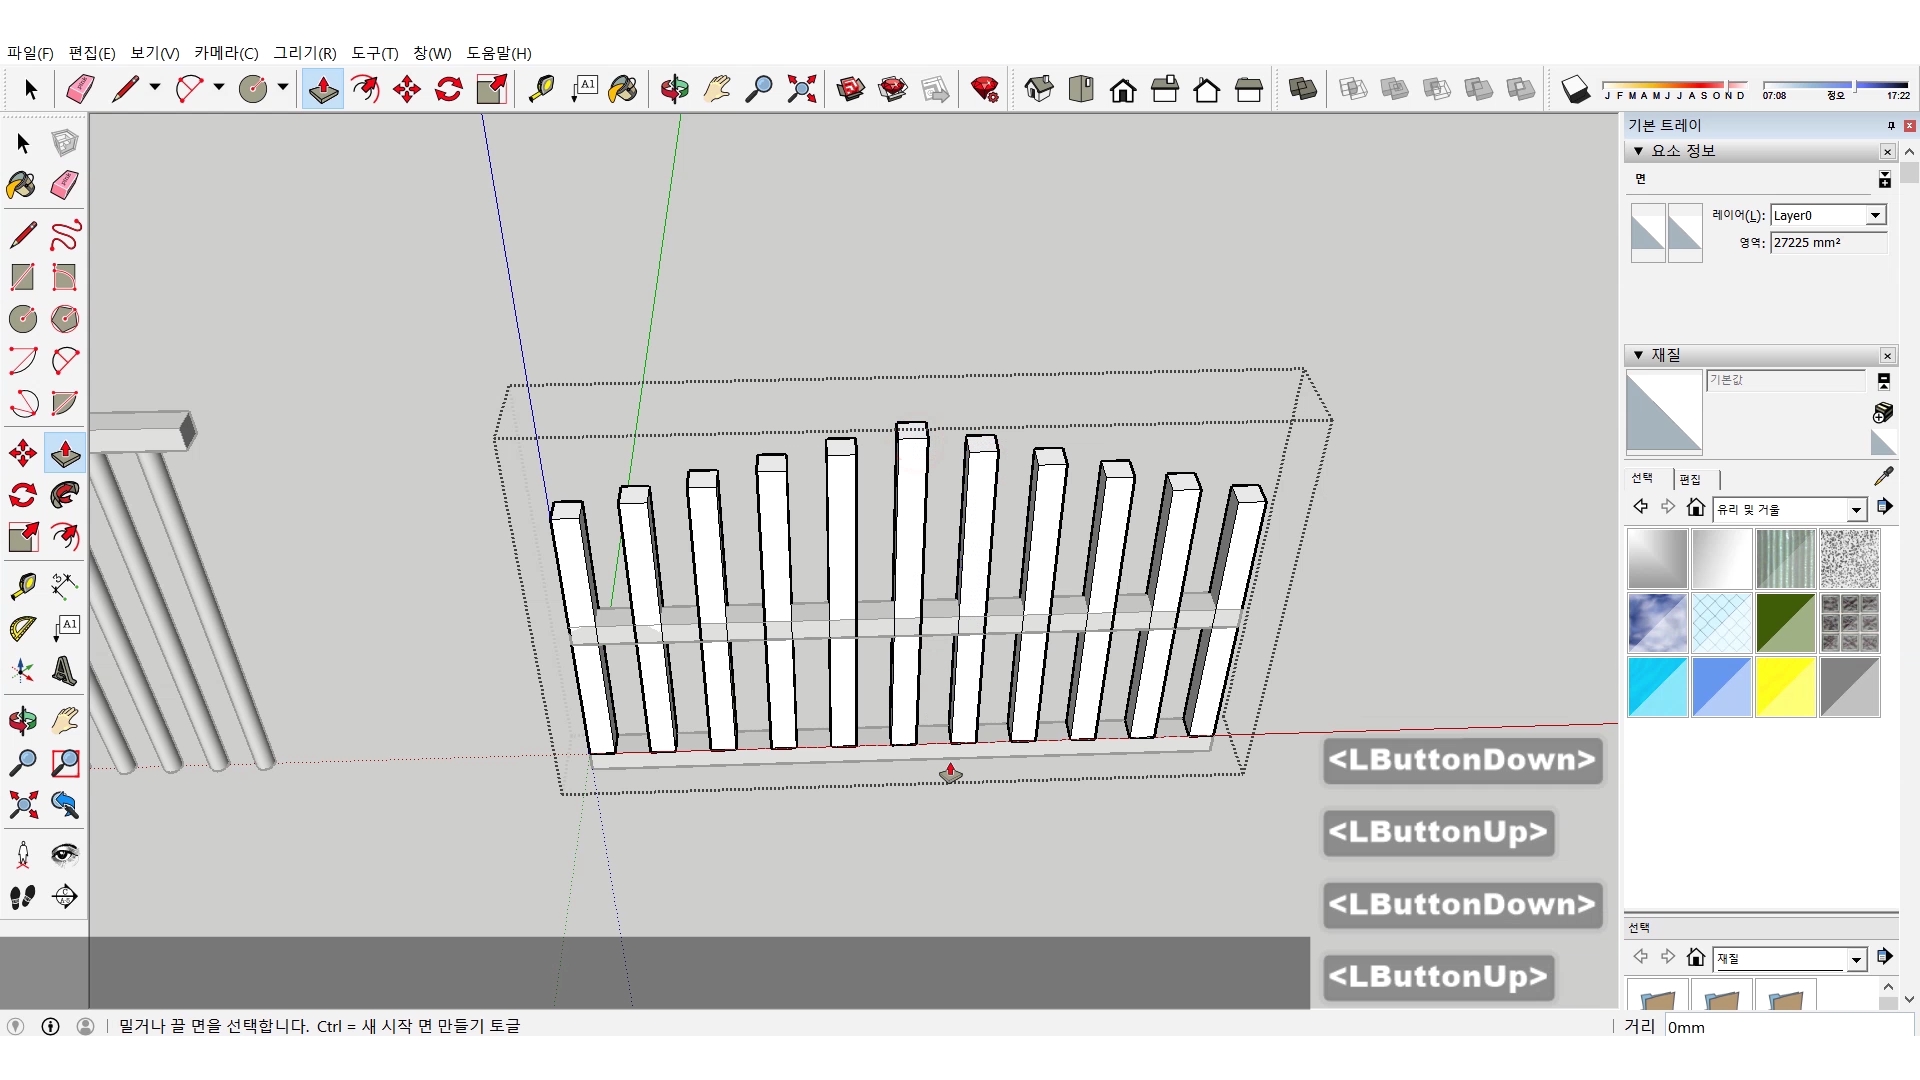This screenshot has width=1920, height=1080.
Task: Select the Eraser tool in left toolbar
Action: tap(65, 185)
